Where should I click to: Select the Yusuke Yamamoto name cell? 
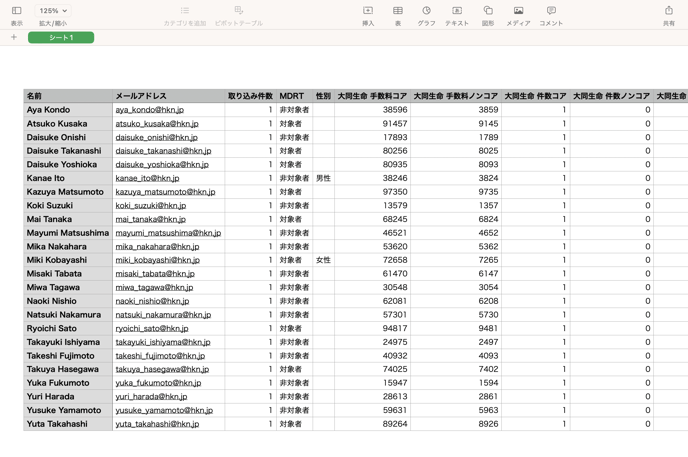coord(68,410)
